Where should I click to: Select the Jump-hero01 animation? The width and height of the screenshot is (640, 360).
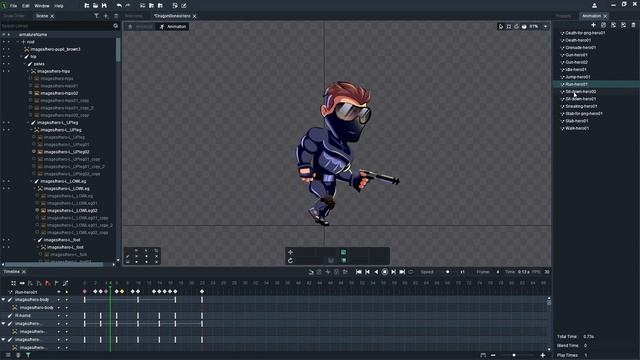tap(578, 77)
